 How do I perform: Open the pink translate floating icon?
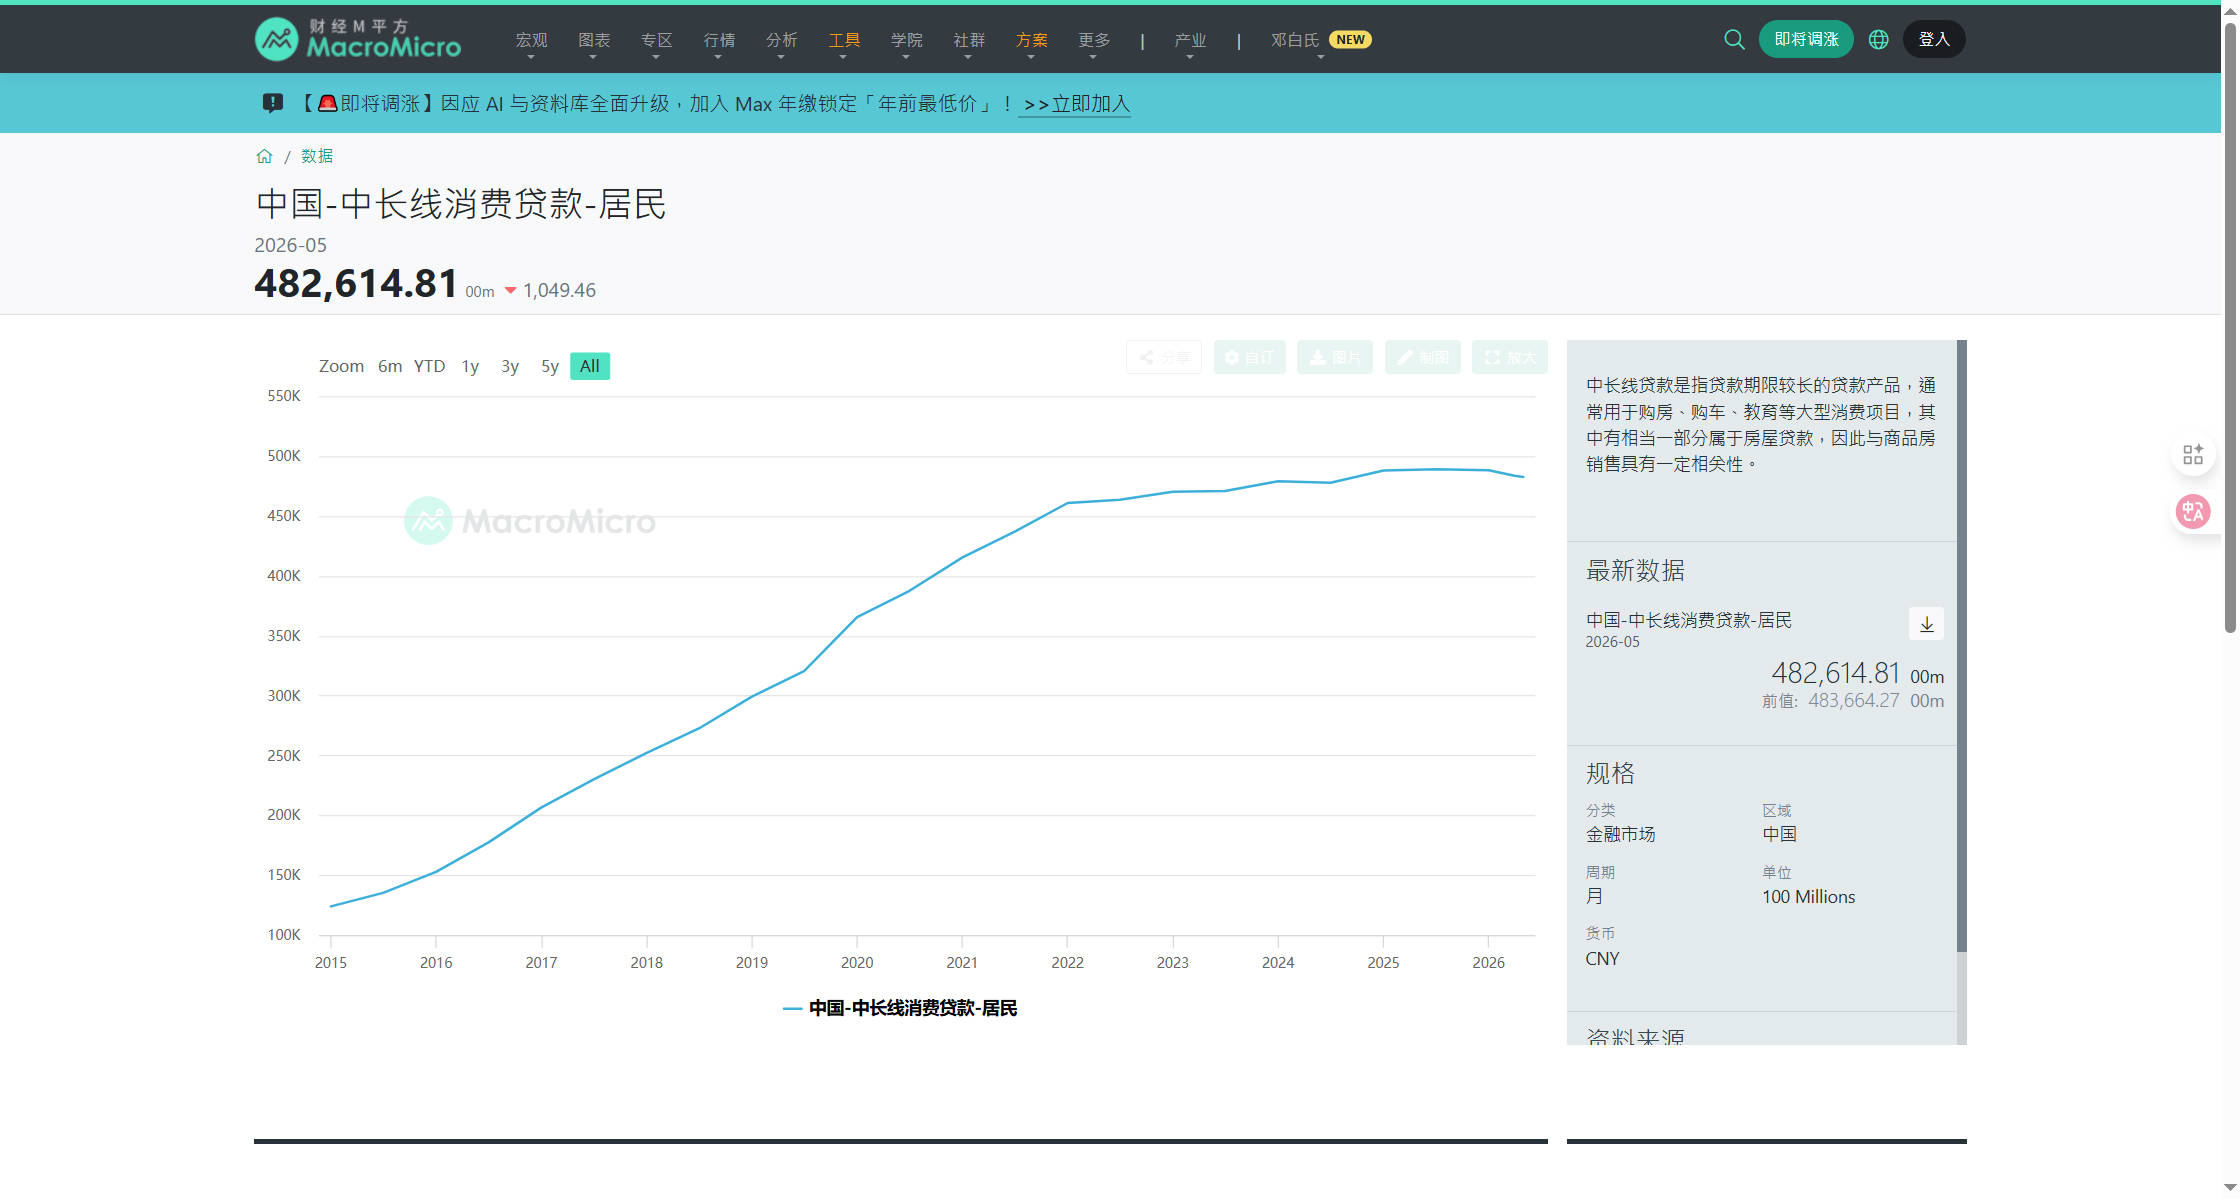click(2193, 512)
